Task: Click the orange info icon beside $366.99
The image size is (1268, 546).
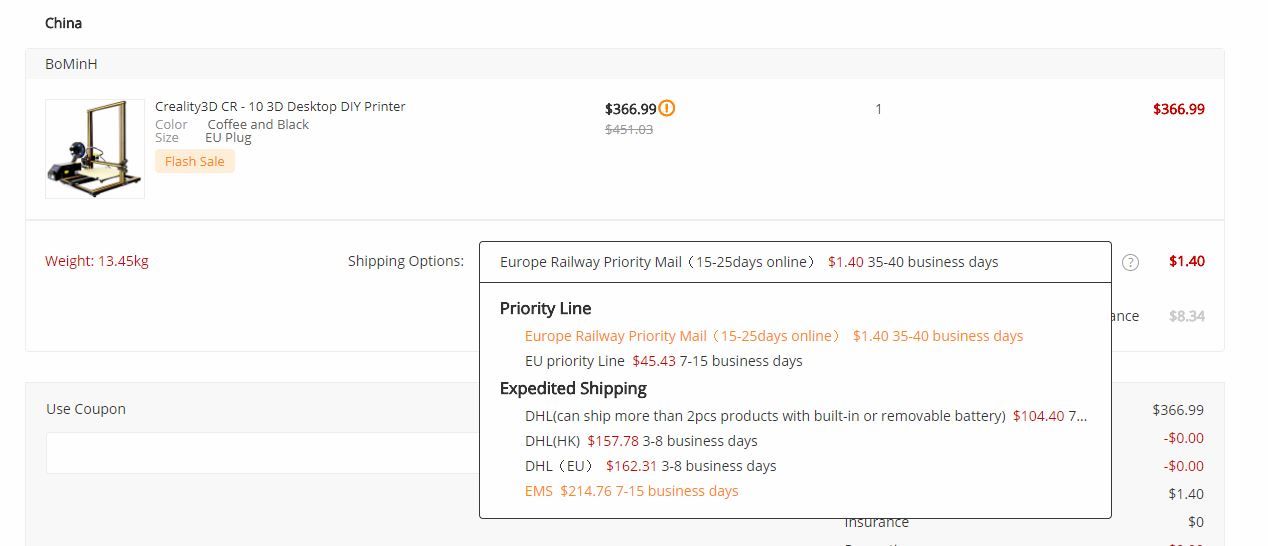Action: 667,108
